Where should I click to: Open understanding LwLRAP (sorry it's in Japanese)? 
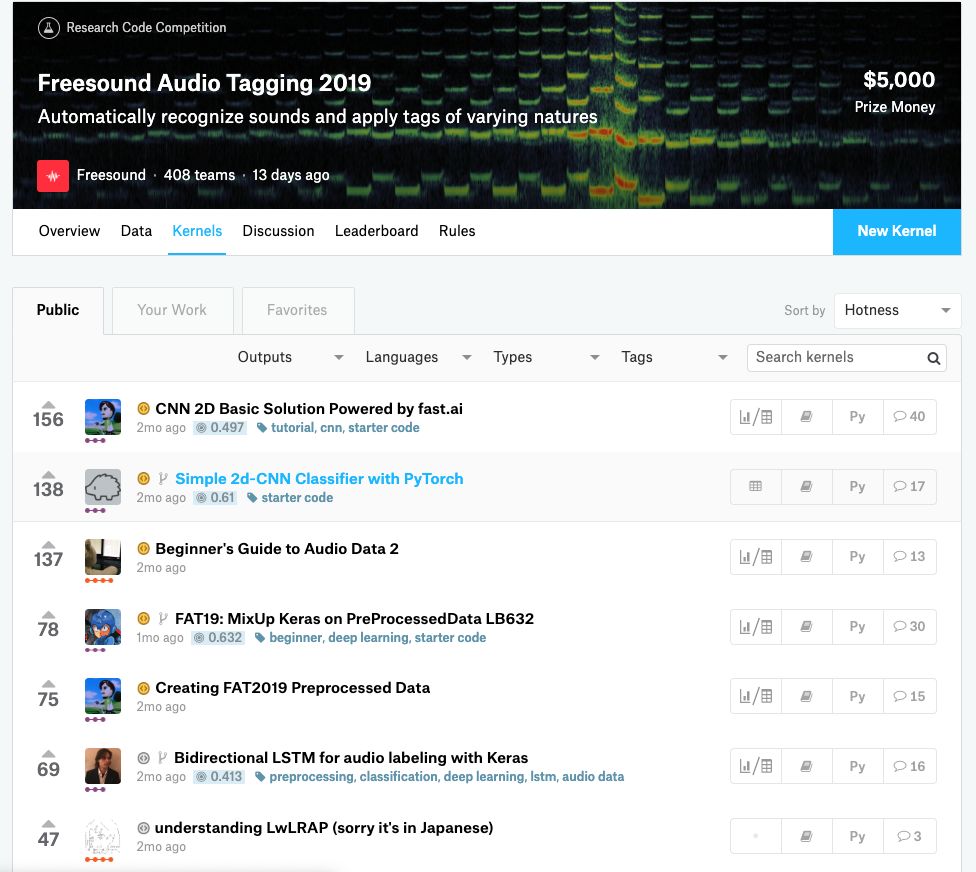click(x=324, y=828)
